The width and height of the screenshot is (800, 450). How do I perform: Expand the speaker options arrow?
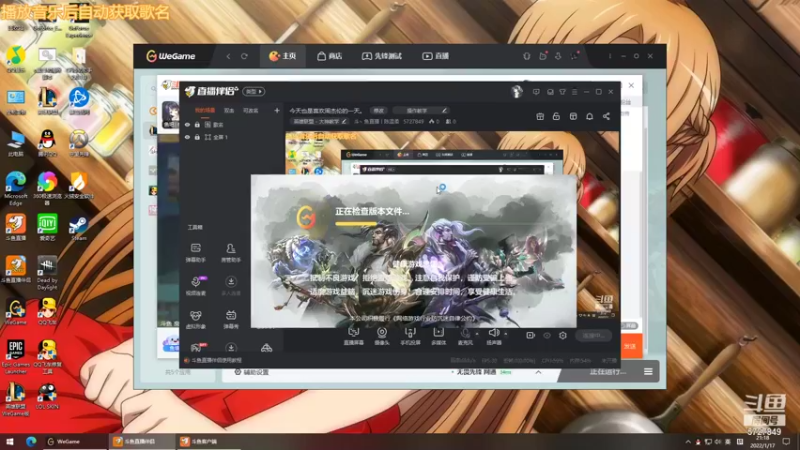(x=506, y=334)
